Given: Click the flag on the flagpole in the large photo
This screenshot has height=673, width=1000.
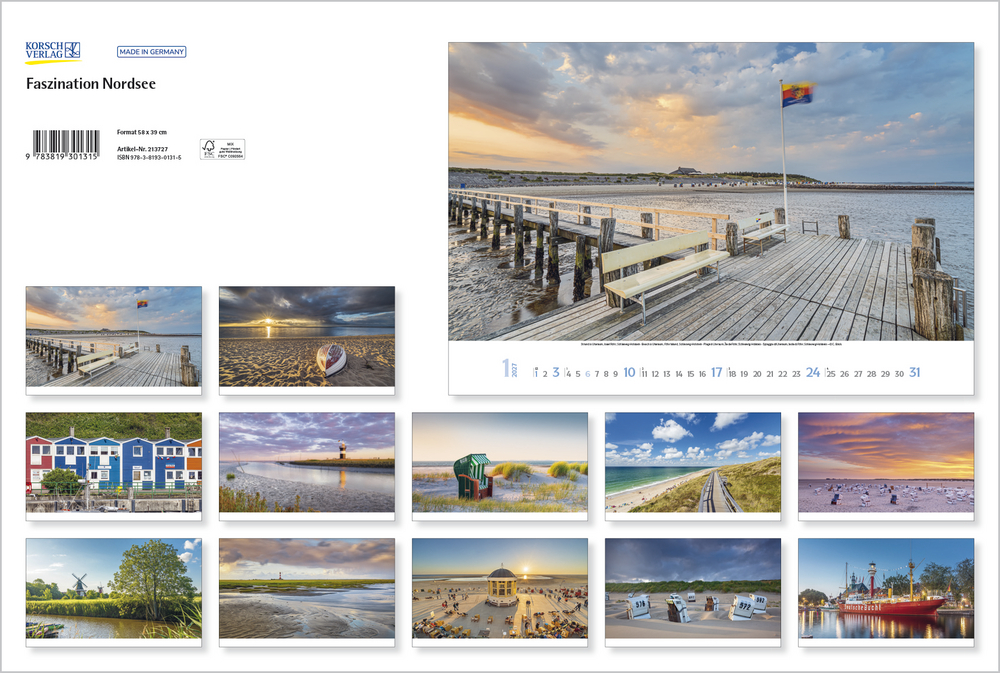Looking at the screenshot, I should [x=797, y=94].
